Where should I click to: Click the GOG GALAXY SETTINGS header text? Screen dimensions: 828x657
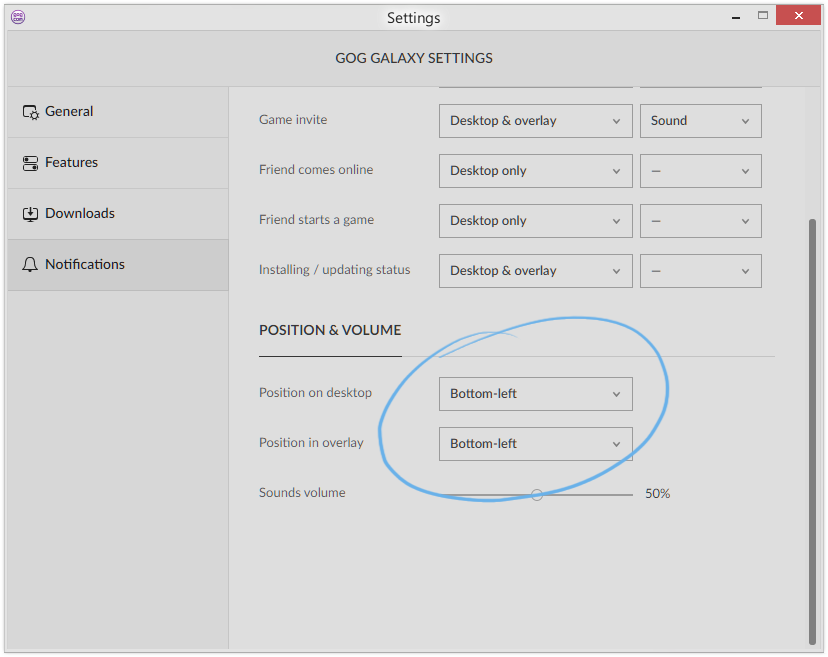(x=414, y=58)
